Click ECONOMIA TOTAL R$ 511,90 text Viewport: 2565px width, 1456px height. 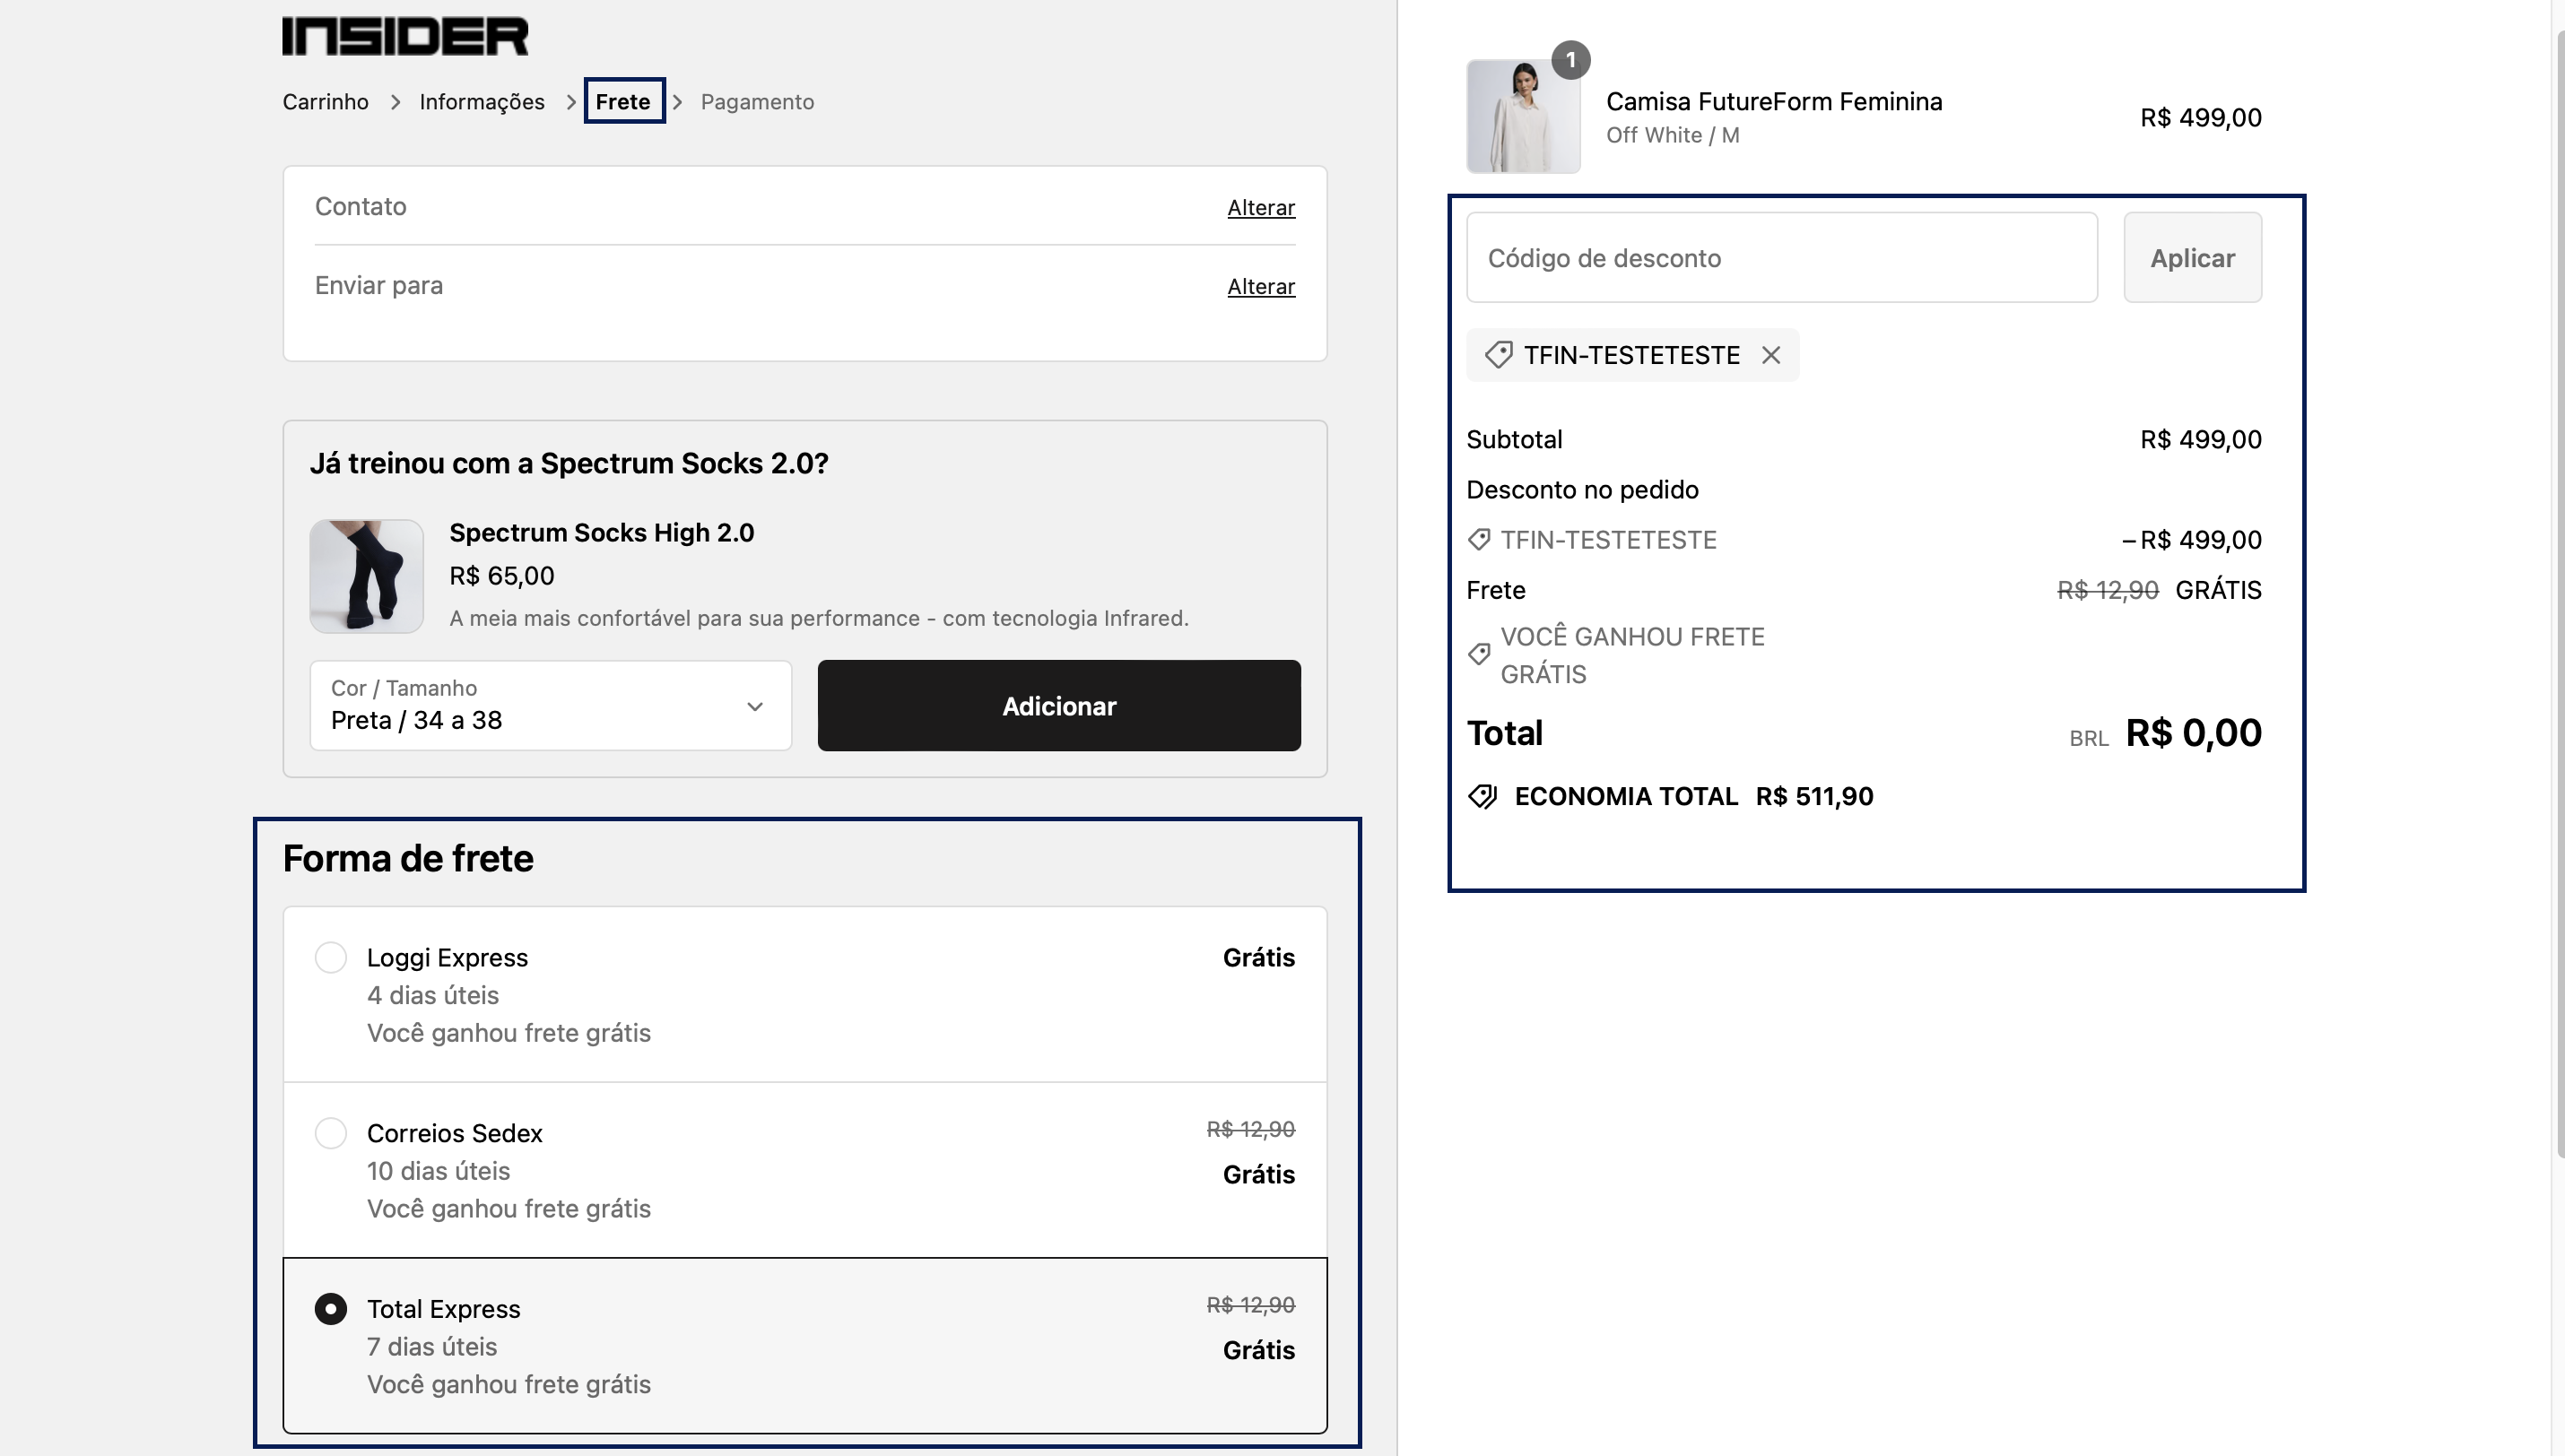coord(1694,797)
